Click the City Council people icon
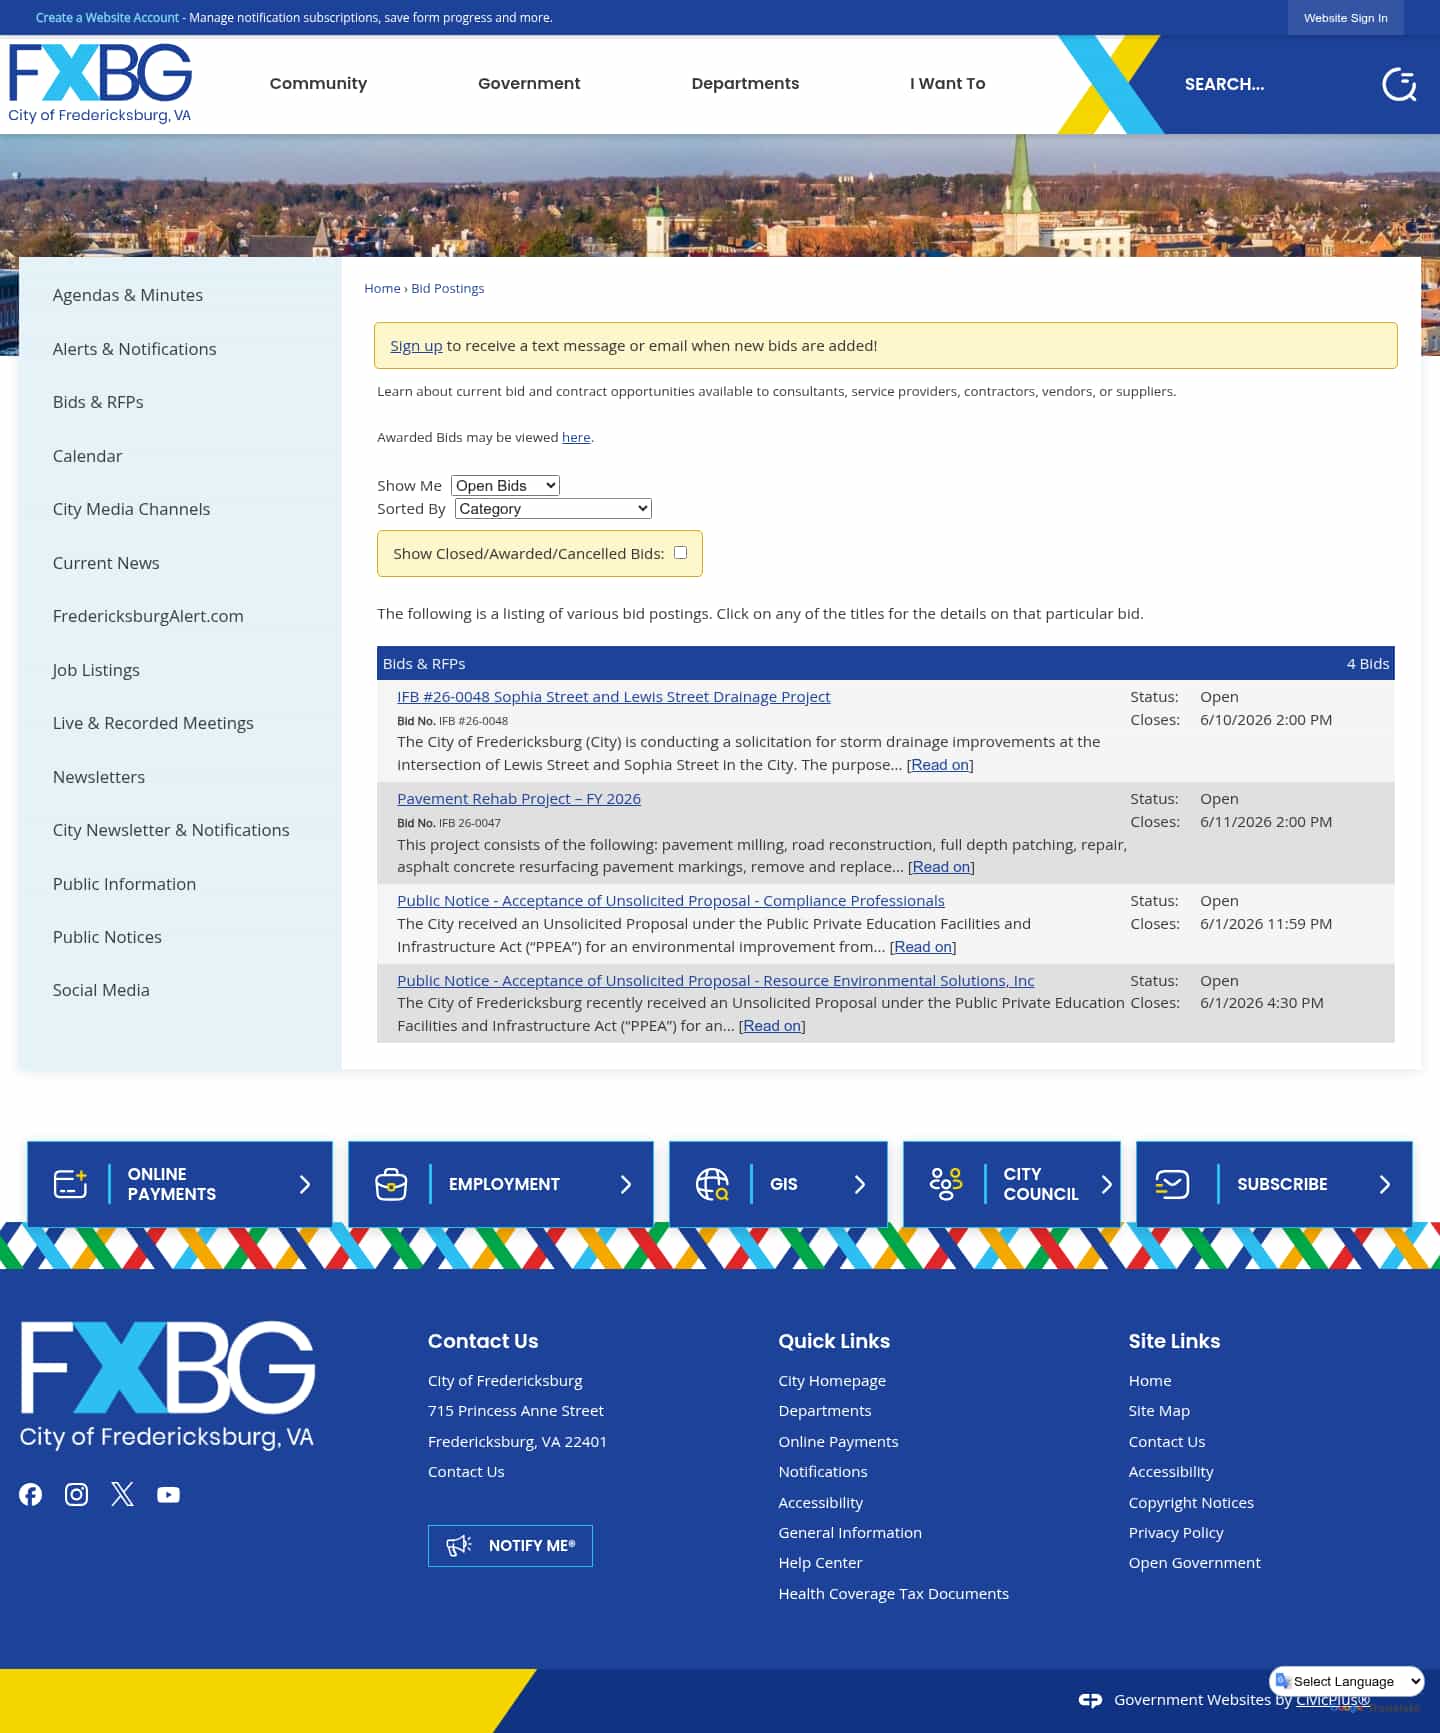Screen dimensions: 1440x1733 coord(946,1184)
